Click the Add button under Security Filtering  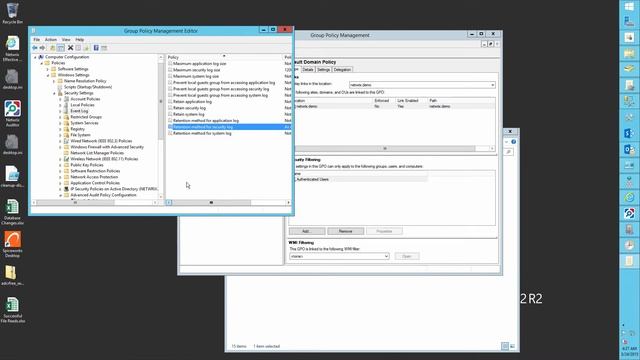307,231
